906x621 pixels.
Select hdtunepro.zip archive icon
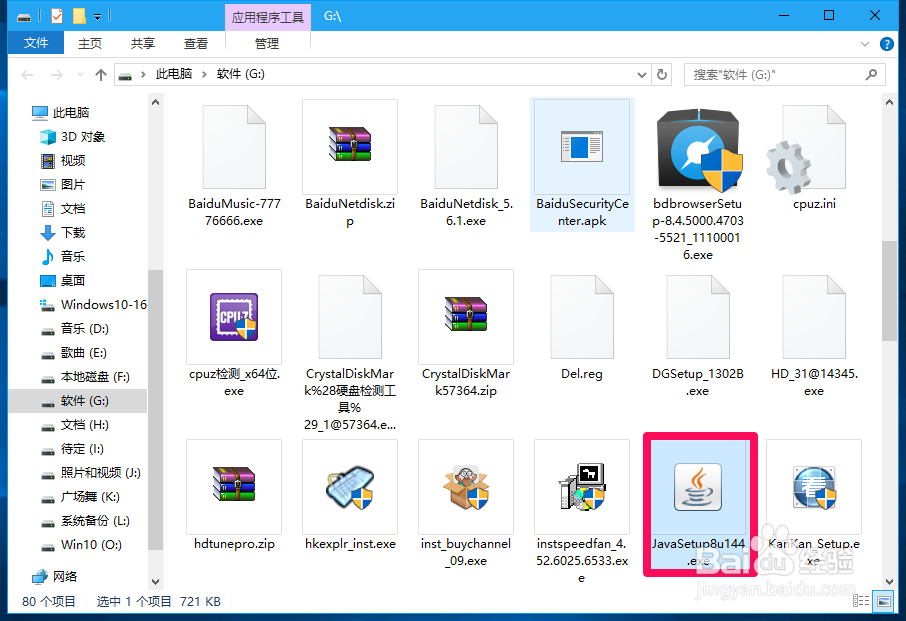coord(234,484)
